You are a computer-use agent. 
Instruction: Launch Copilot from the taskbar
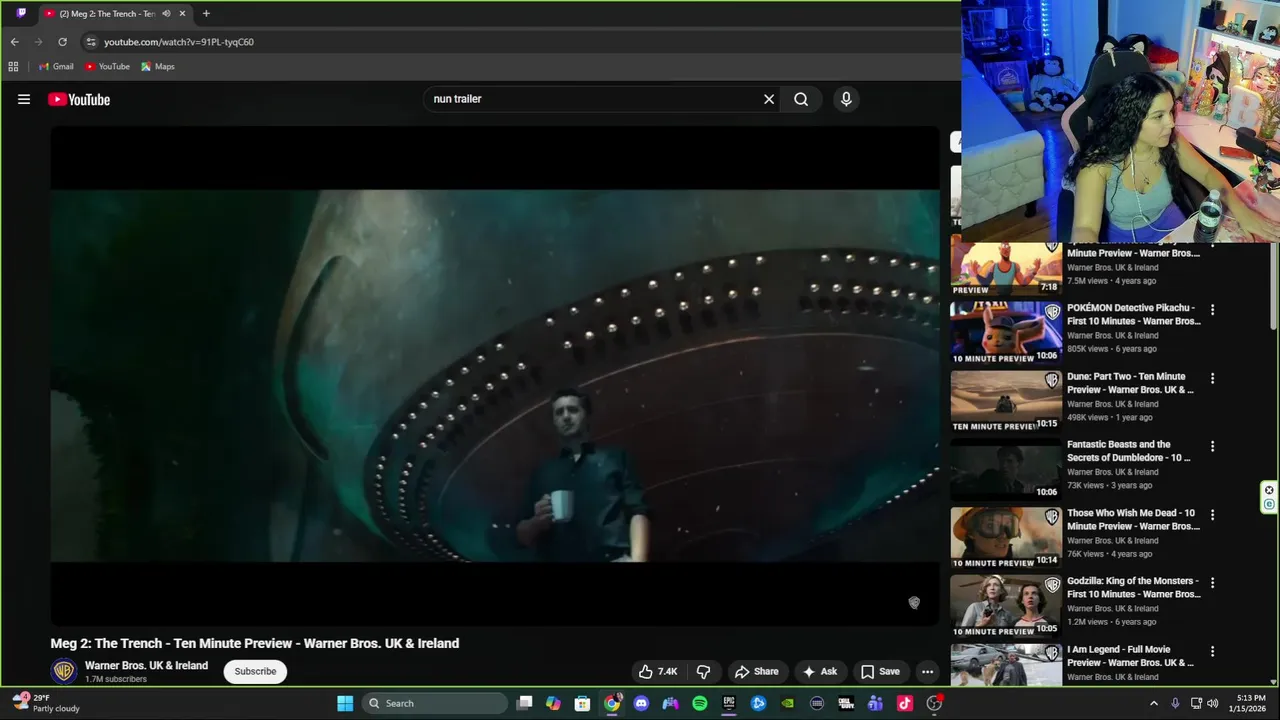pos(553,703)
